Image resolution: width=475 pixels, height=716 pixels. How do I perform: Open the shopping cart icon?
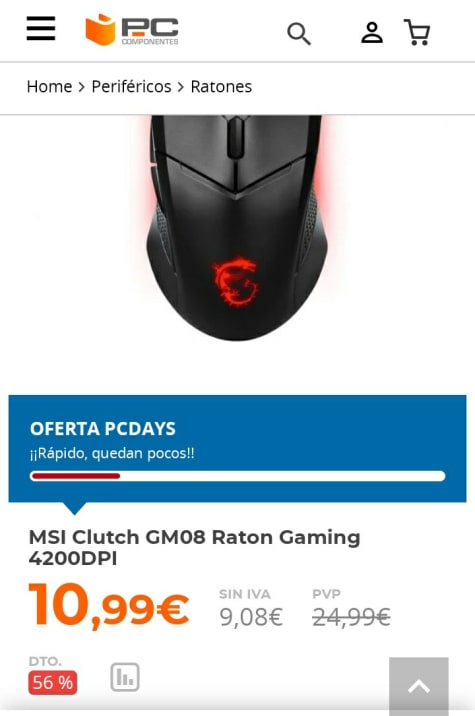coord(417,32)
